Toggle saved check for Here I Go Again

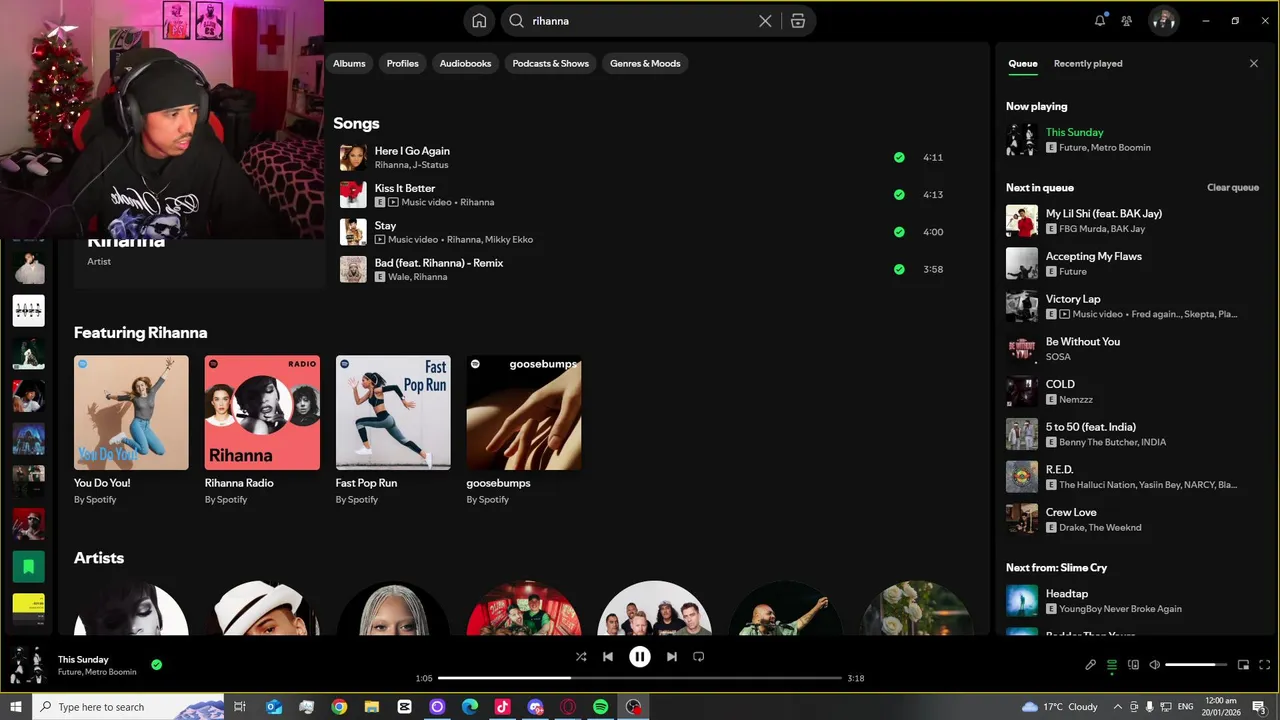coord(899,157)
